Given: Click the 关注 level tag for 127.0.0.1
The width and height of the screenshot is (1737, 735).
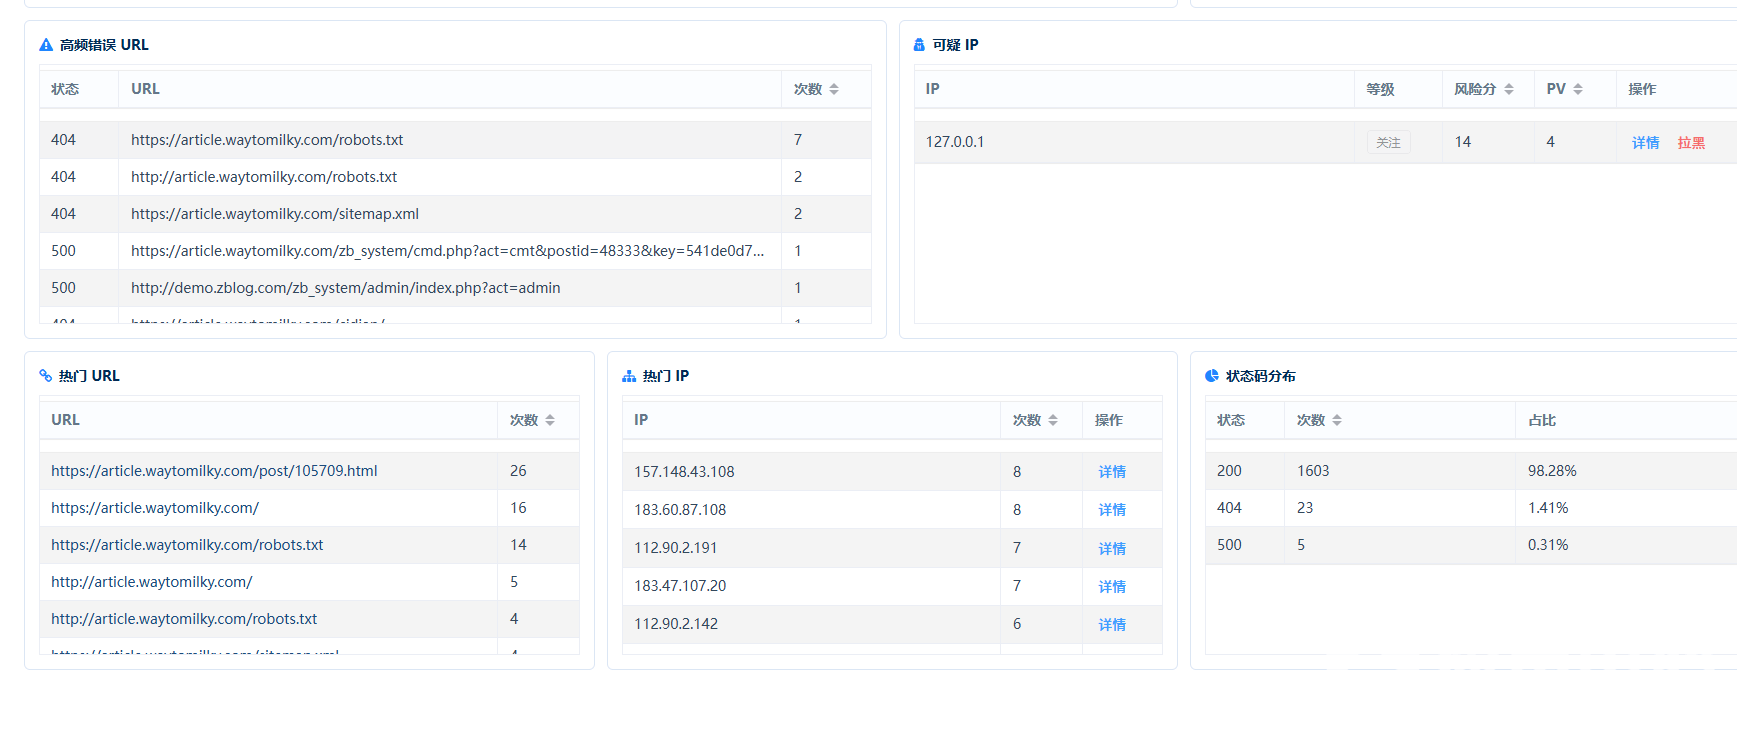Looking at the screenshot, I should [1388, 142].
